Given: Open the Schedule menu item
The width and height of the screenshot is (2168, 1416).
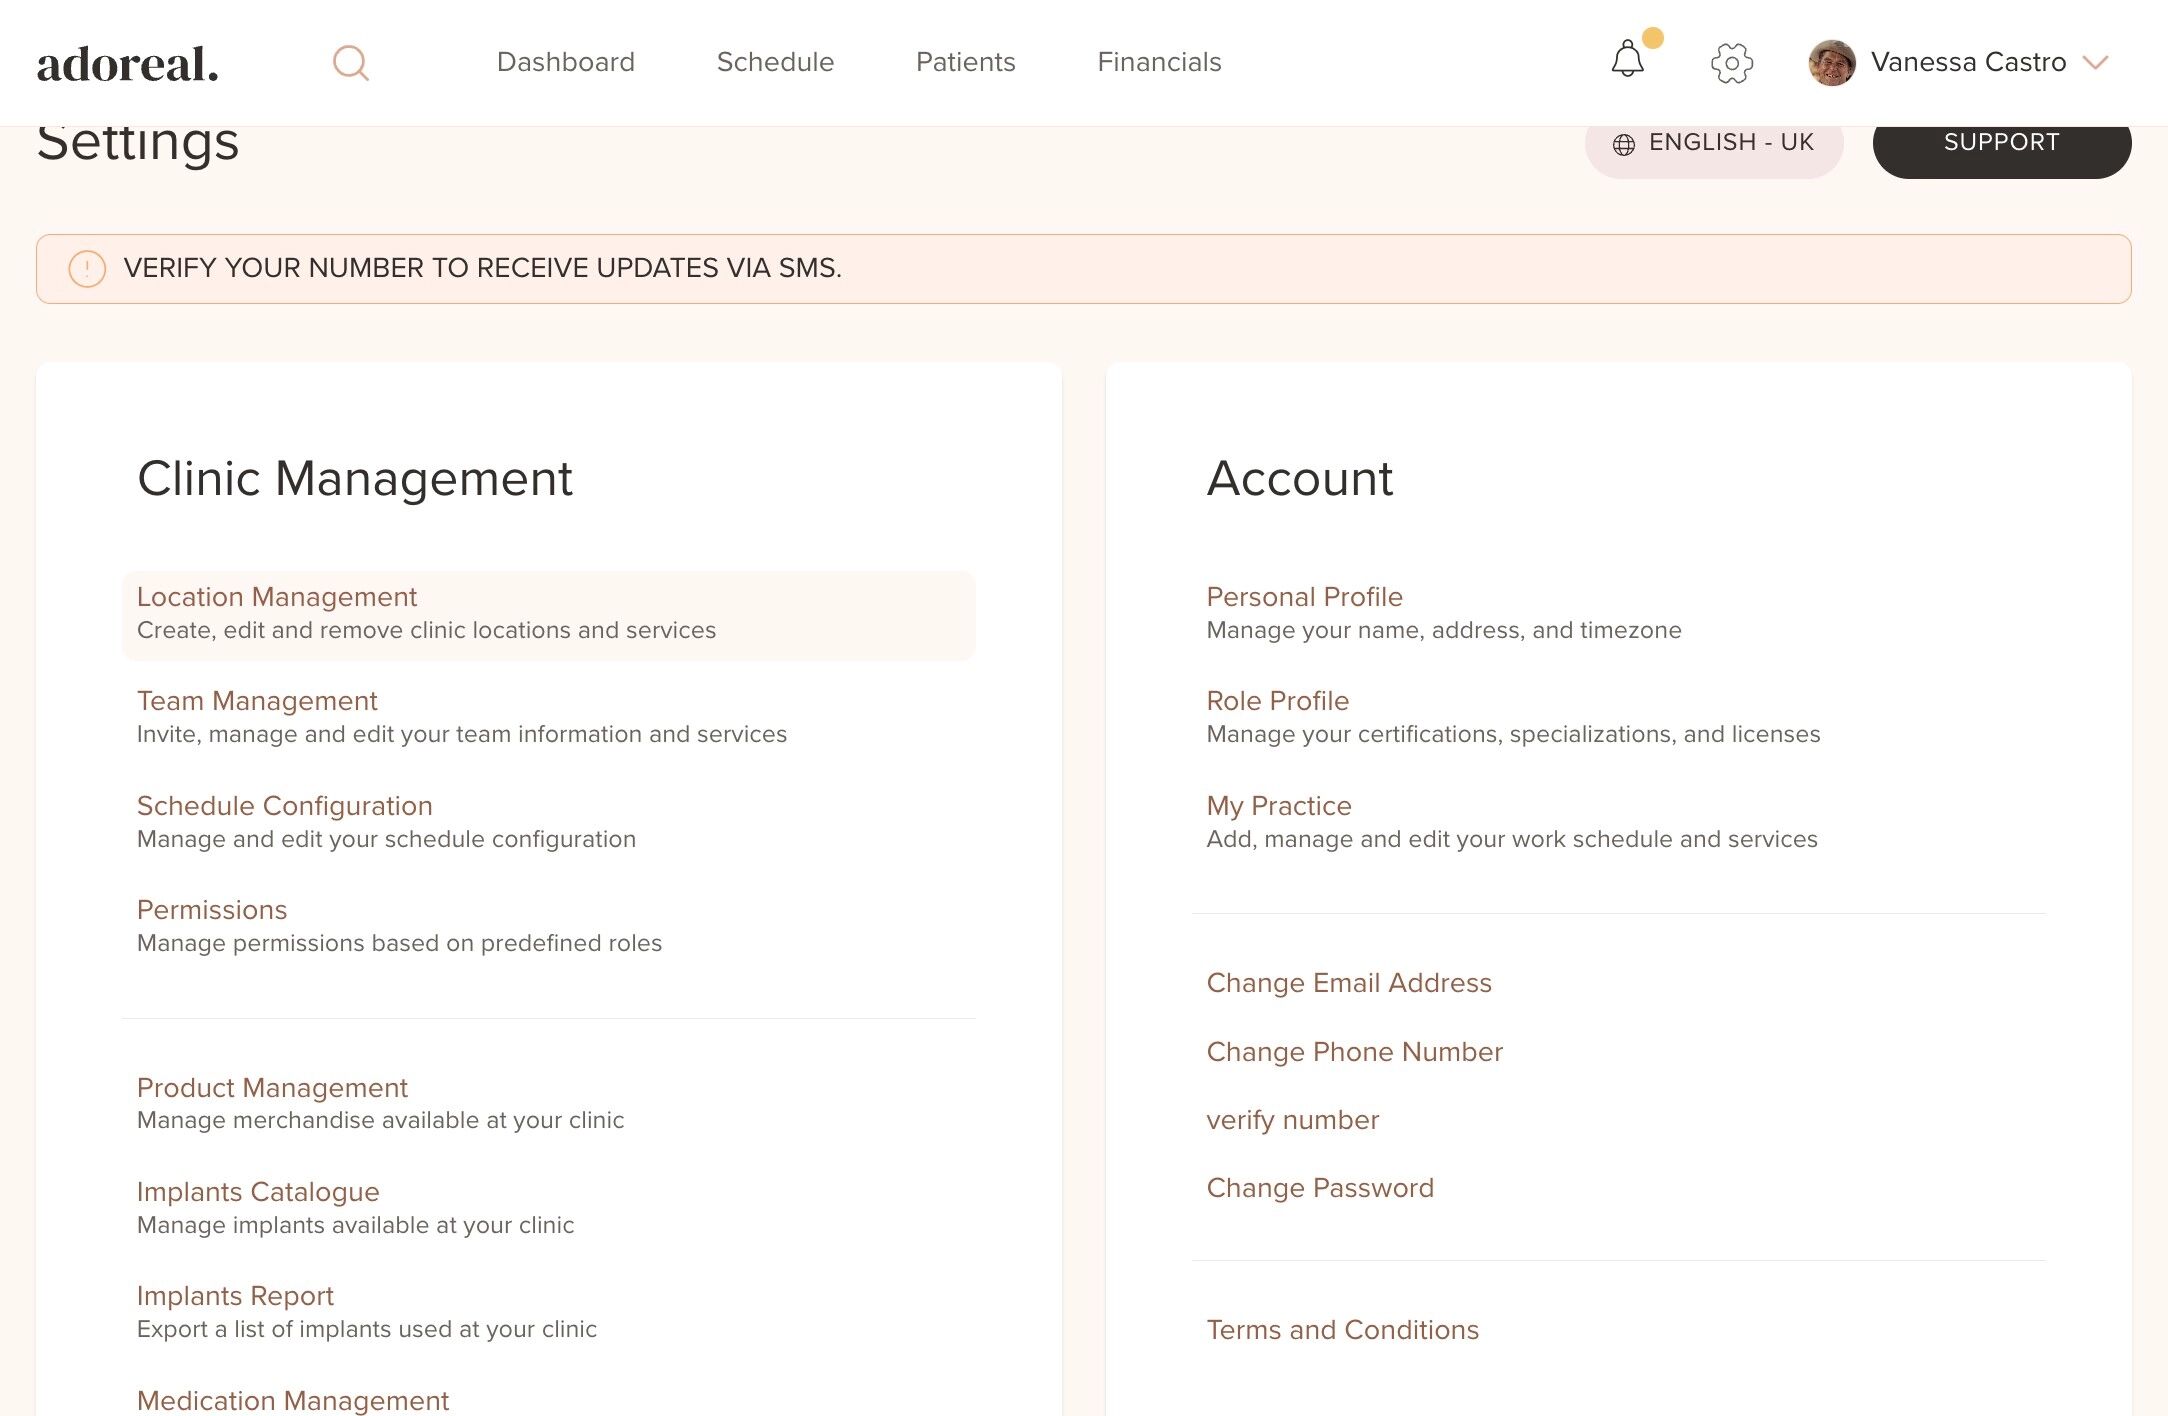Looking at the screenshot, I should (775, 62).
